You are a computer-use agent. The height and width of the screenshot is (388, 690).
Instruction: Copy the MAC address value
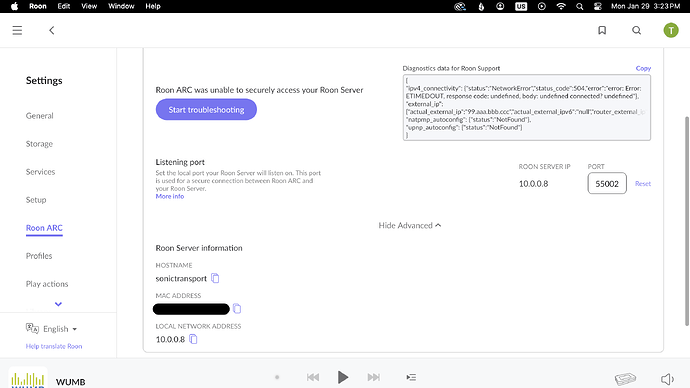click(237, 308)
